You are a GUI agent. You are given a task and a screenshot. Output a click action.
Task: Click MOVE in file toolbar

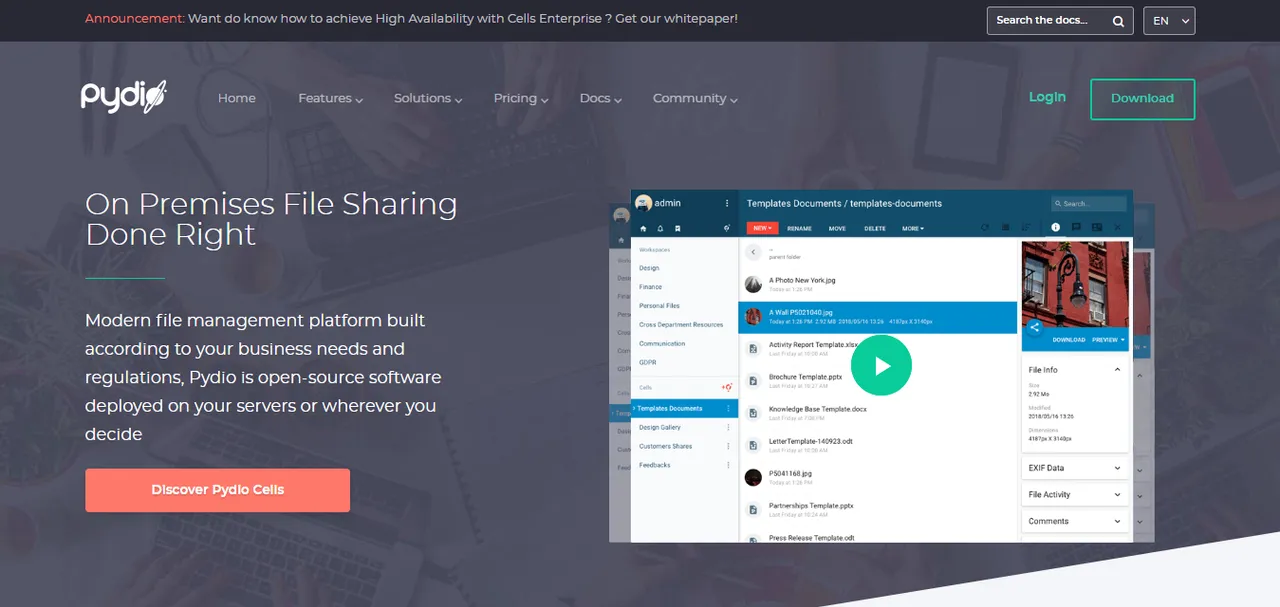coord(837,228)
